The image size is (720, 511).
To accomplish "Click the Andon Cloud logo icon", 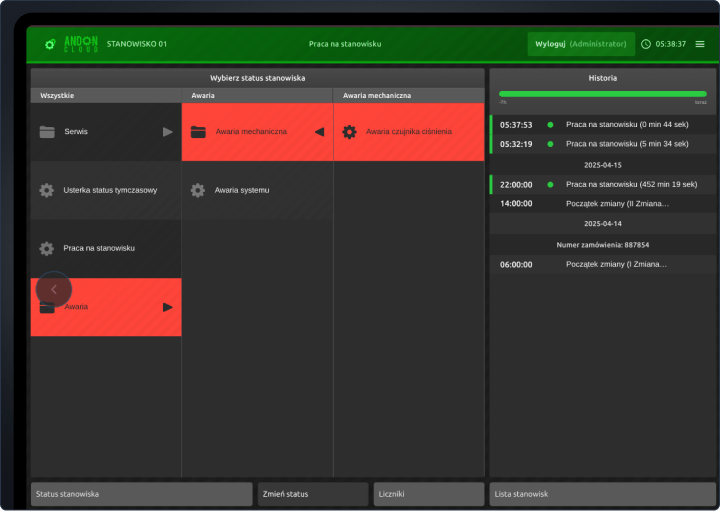I will [50, 44].
